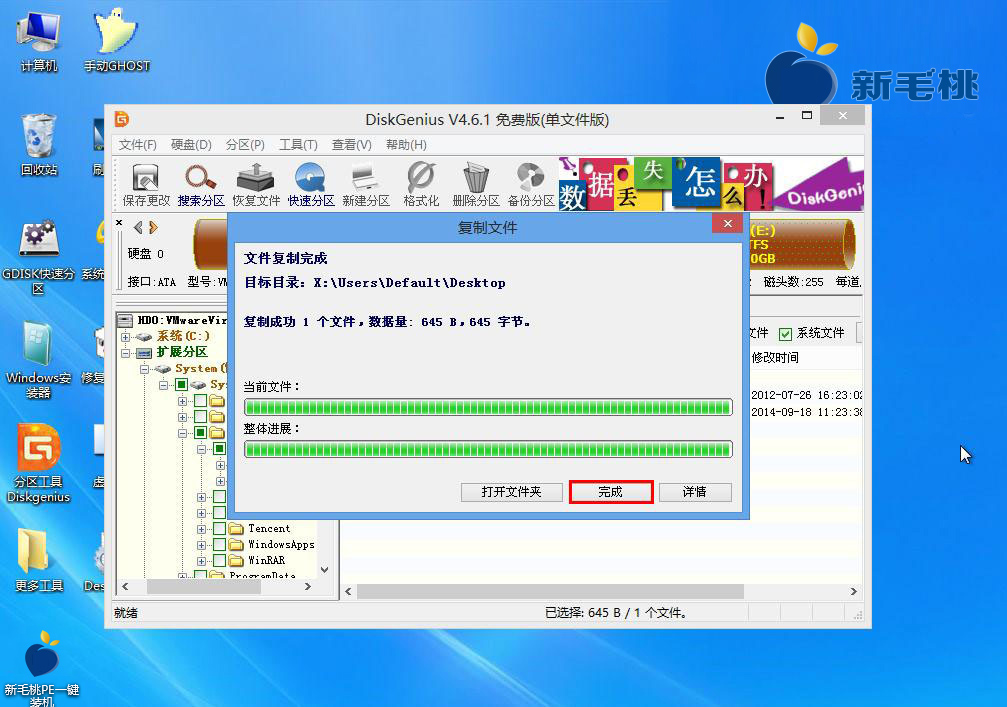Open the 文件(F) menu

click(137, 144)
